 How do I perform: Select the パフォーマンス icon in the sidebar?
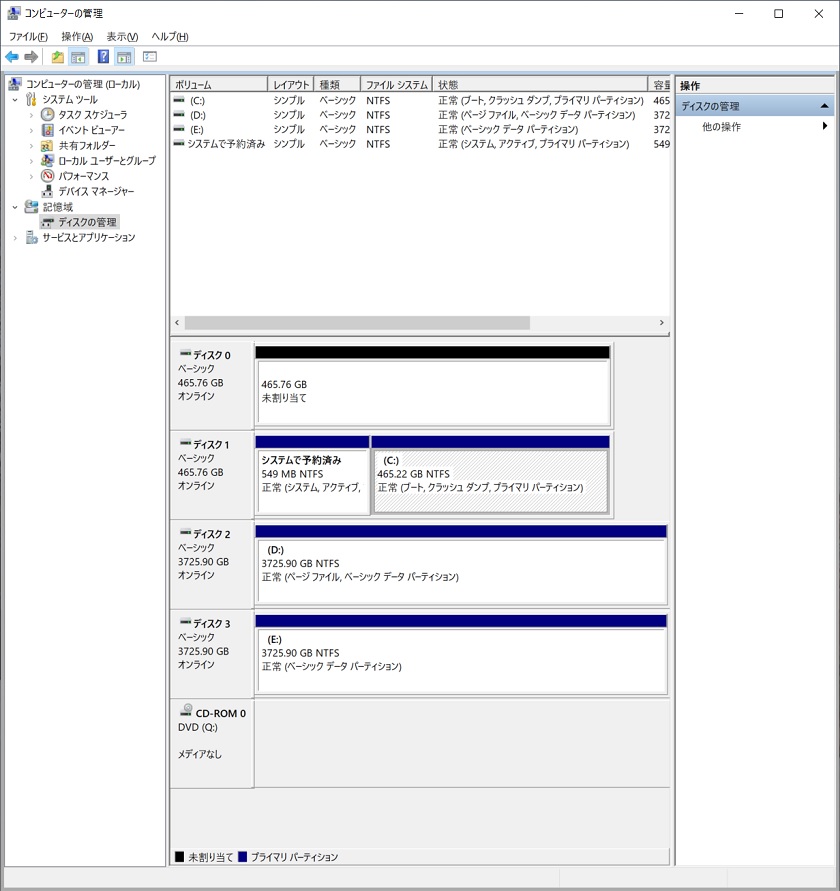(46, 177)
